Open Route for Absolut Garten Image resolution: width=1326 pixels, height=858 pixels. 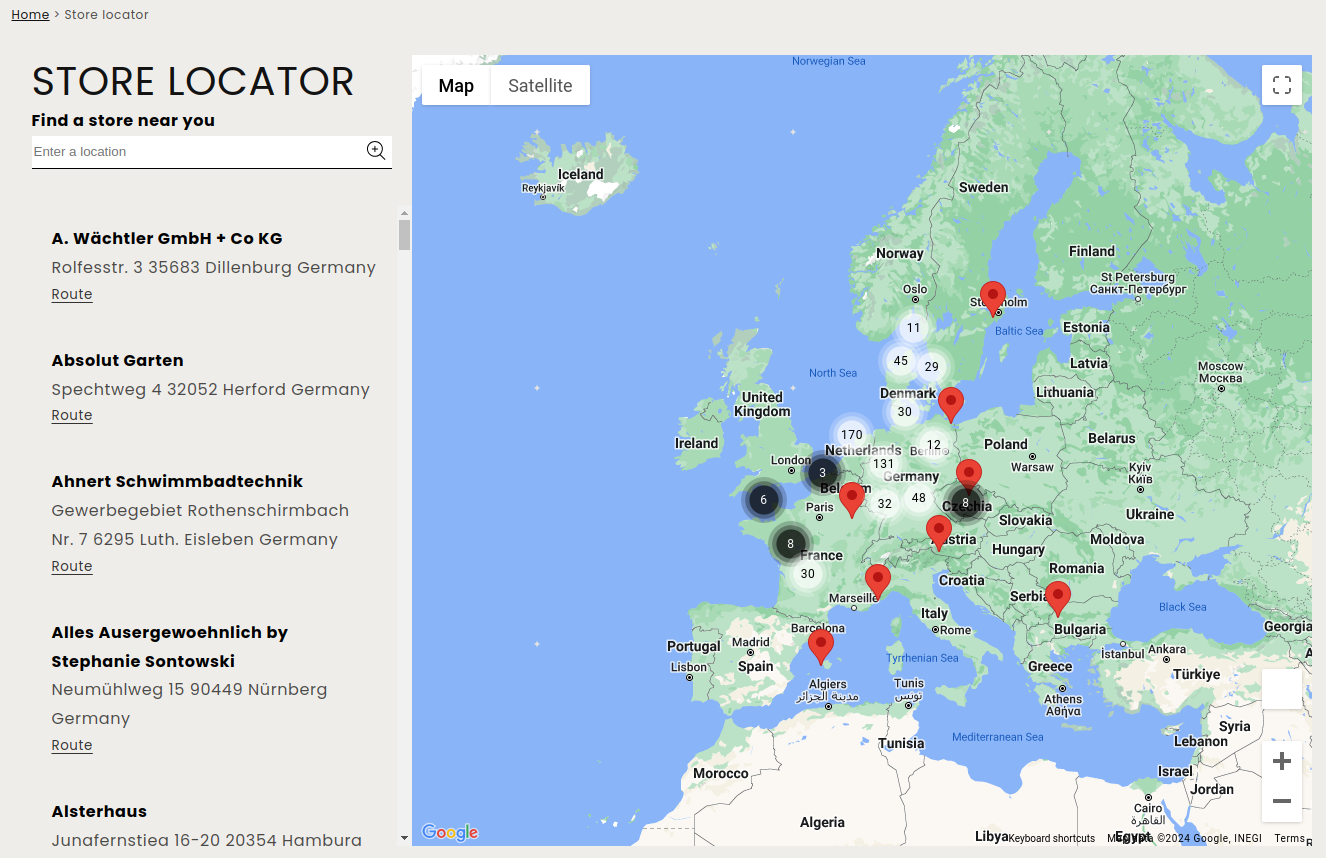[x=72, y=415]
